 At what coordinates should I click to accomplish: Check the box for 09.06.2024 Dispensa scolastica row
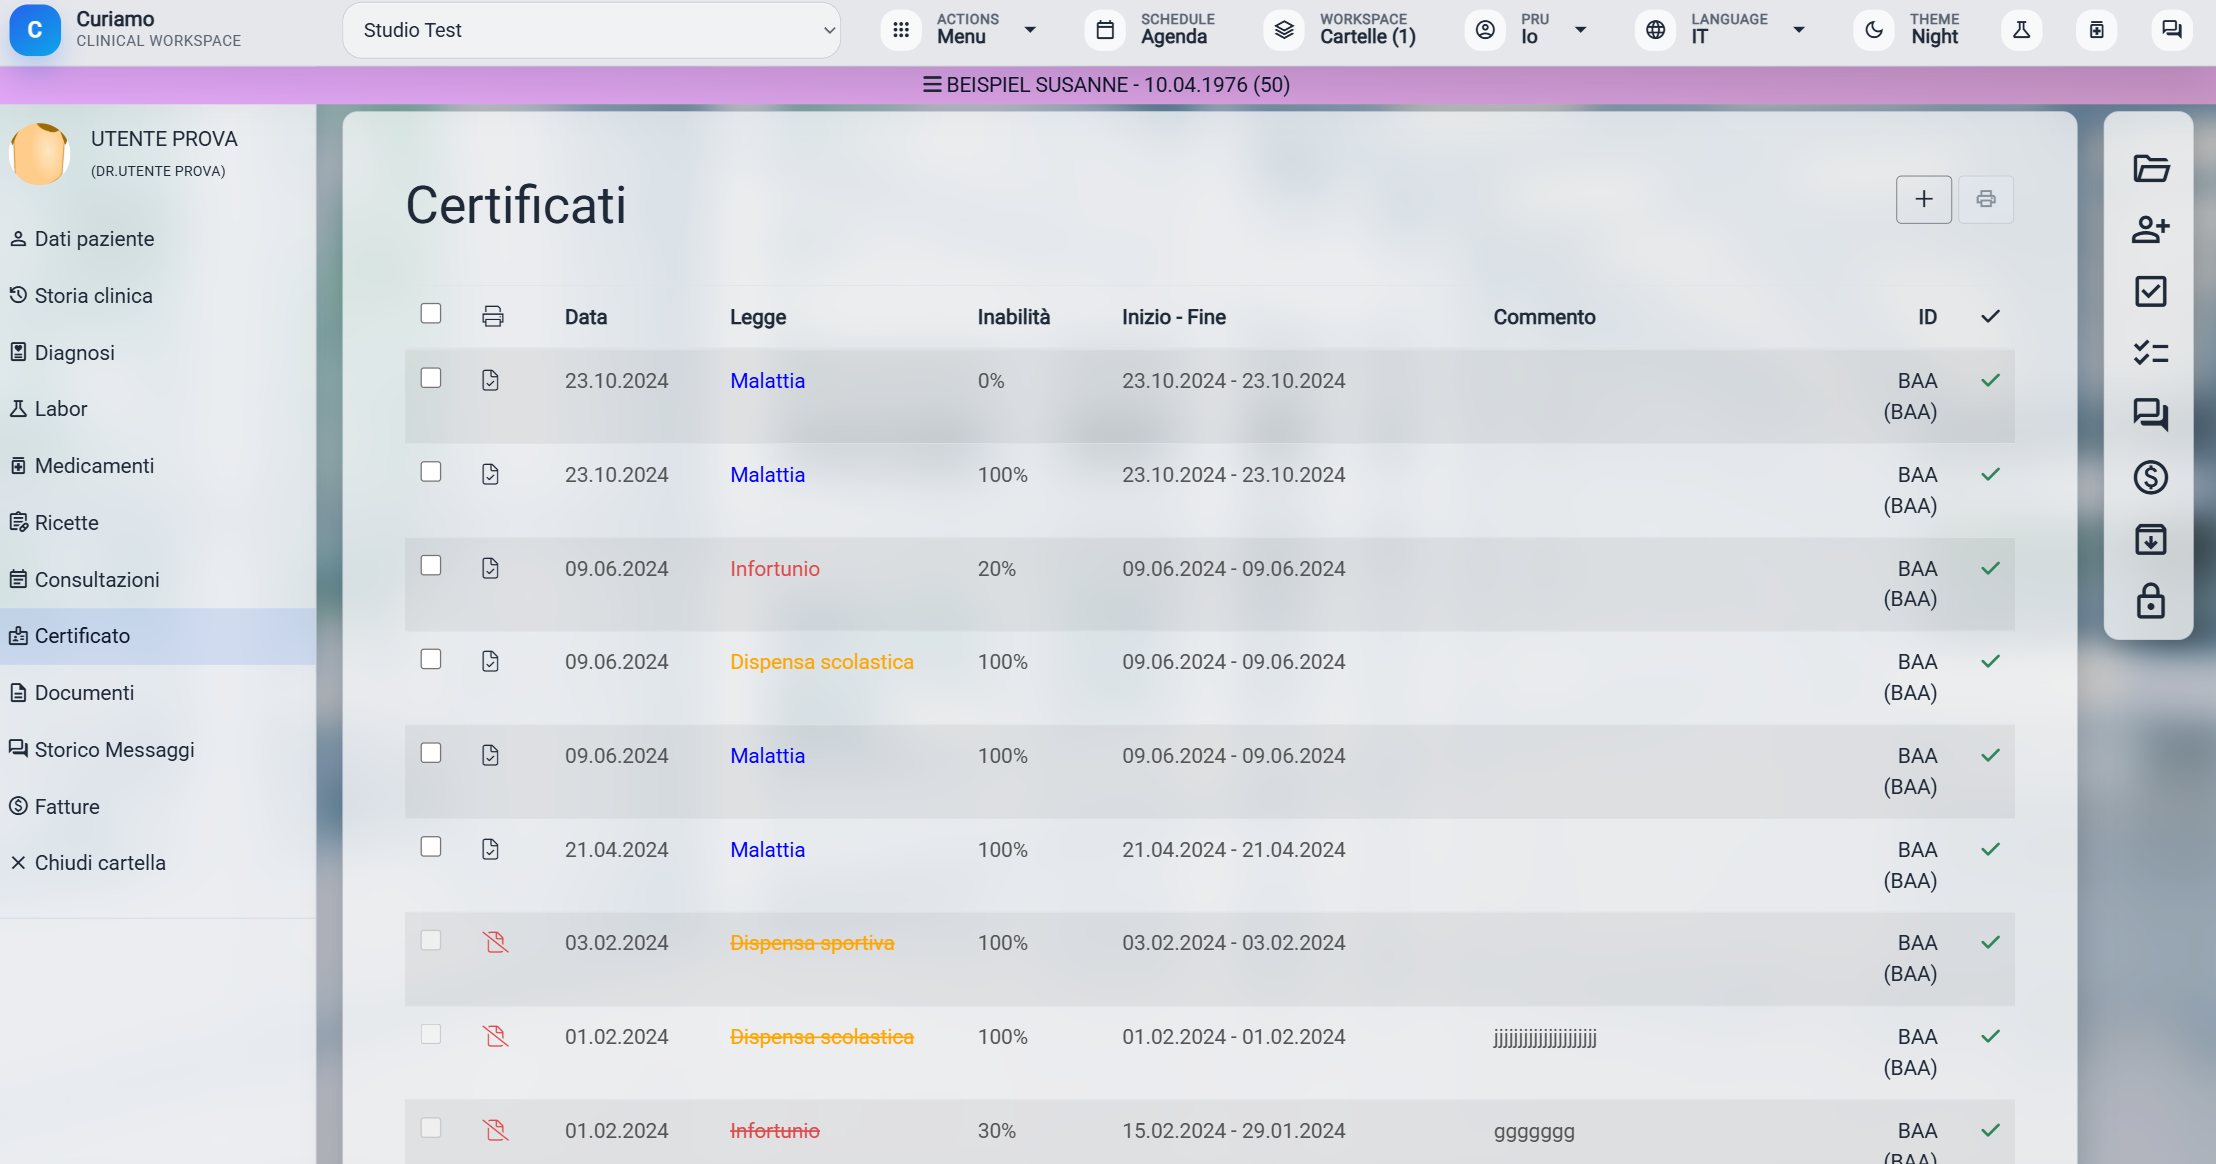(431, 659)
